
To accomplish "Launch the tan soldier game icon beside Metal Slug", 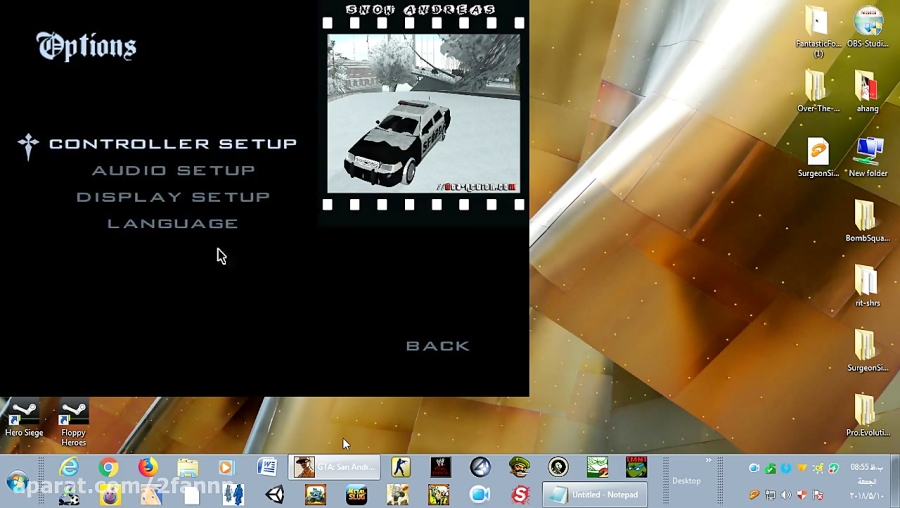I will point(397,495).
